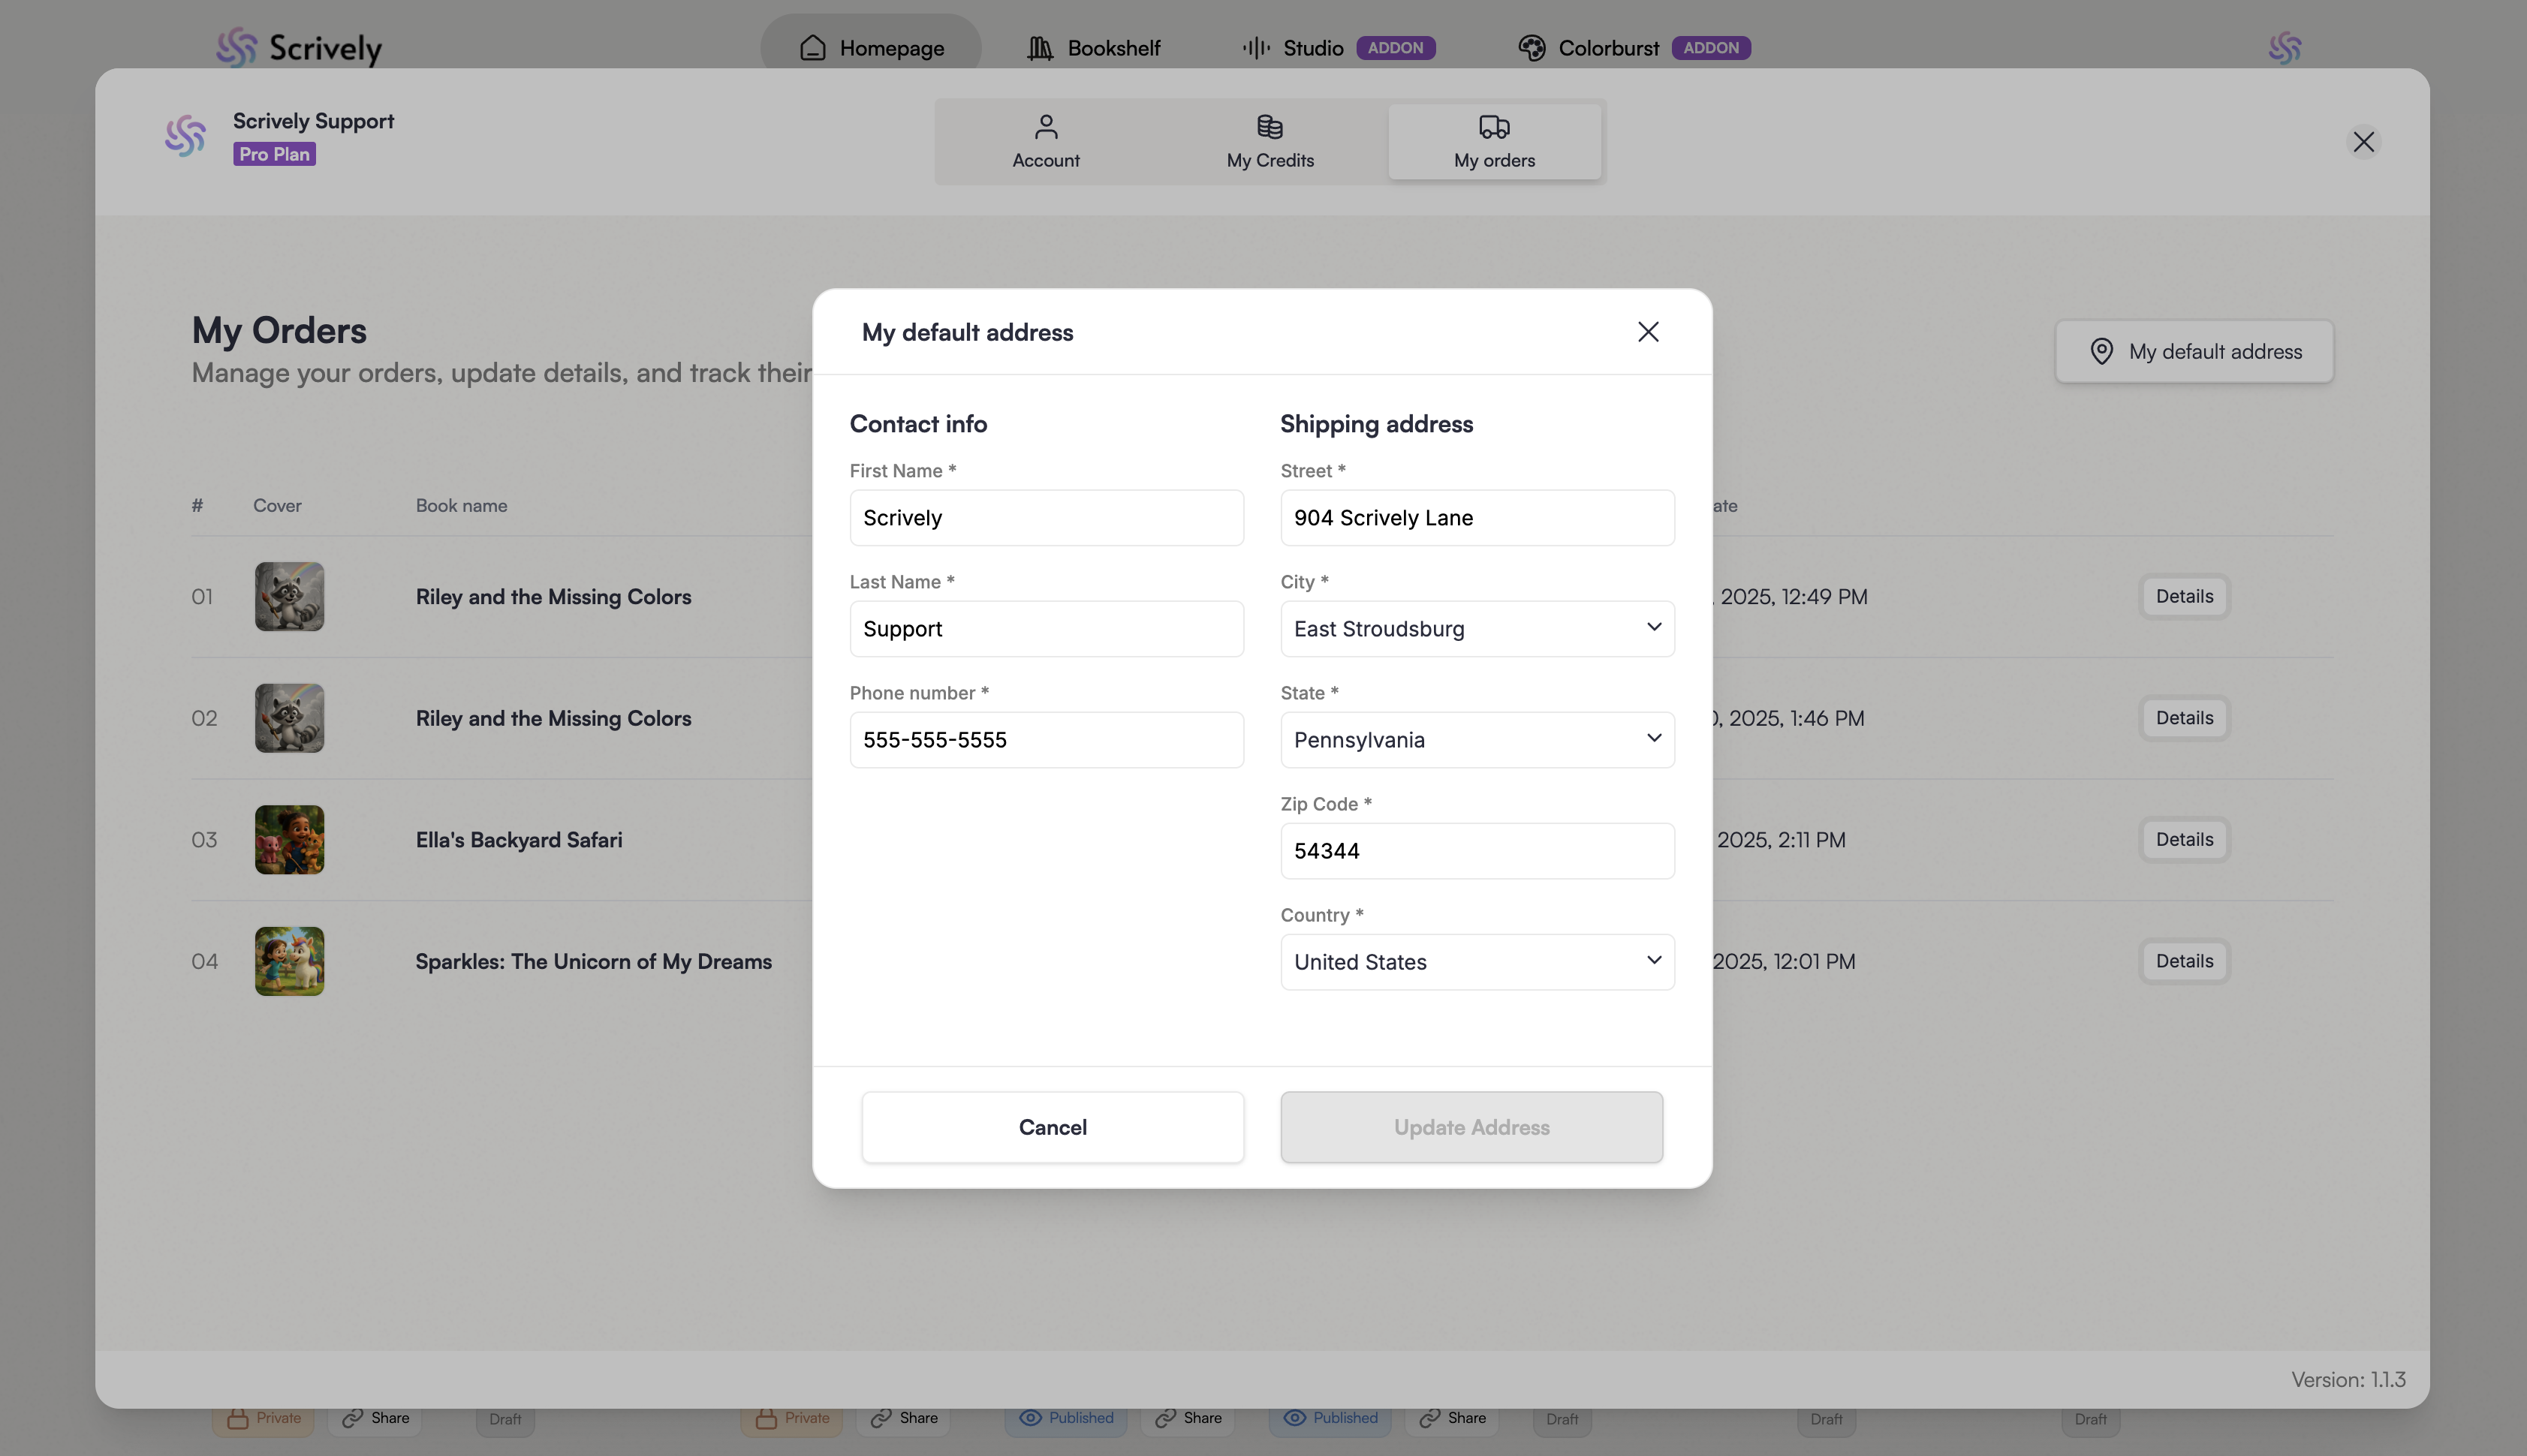Viewport: 2527px width, 1456px height.
Task: Open the State dropdown showing Pennsylvania
Action: click(1476, 740)
